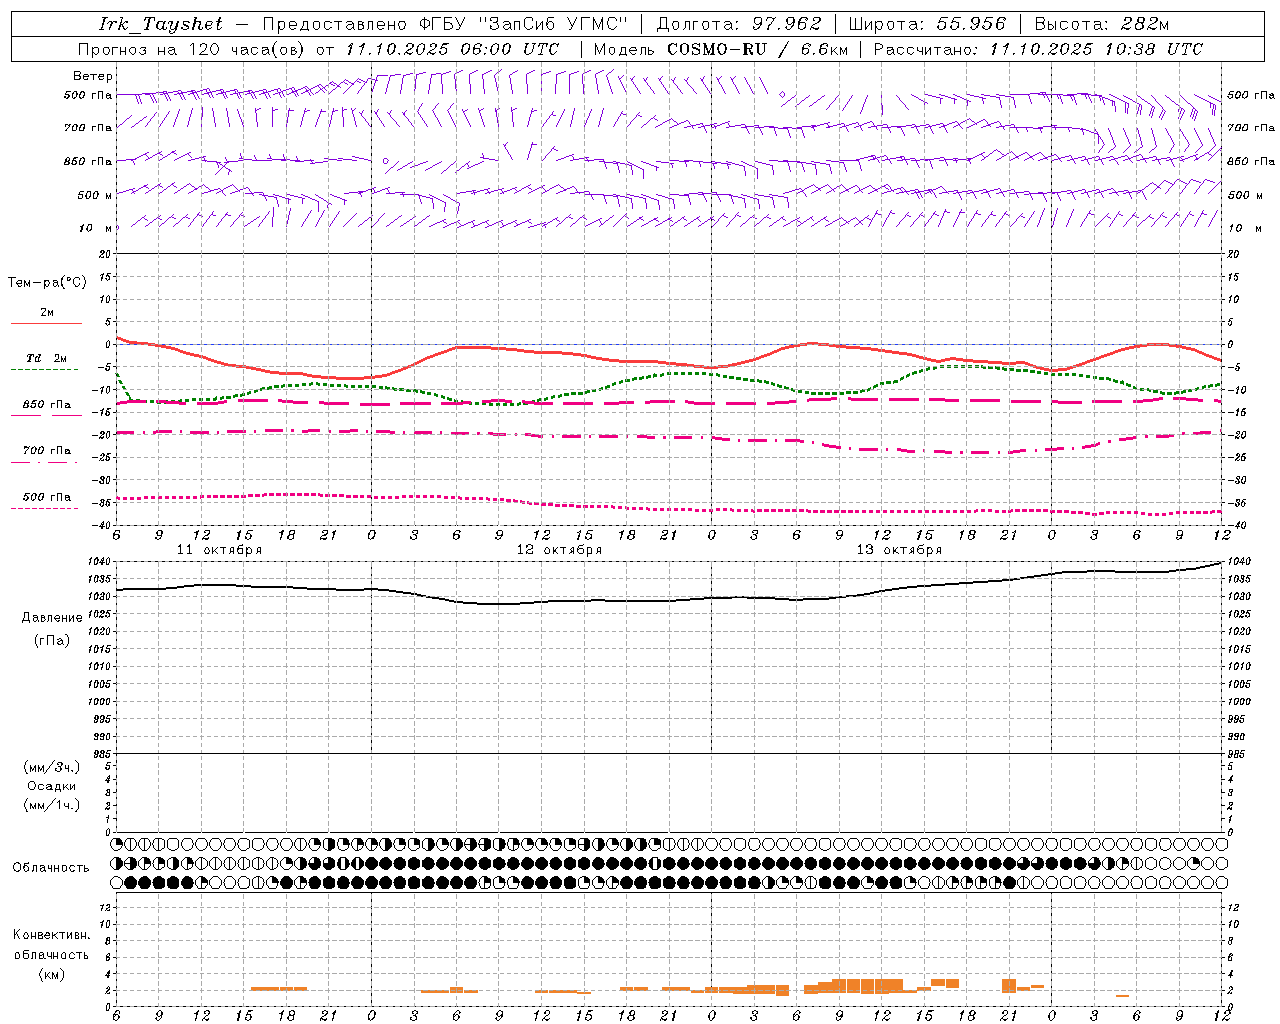The width and height of the screenshot is (1280, 1024).
Task: Click the left-side '985' pressure axis value
Action: coord(101,755)
